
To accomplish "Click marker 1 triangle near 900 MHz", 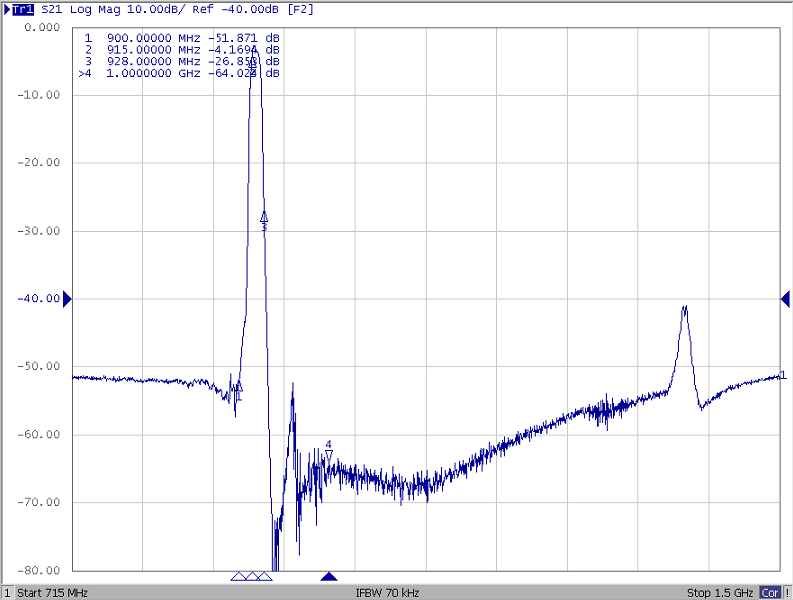I will pos(238,386).
